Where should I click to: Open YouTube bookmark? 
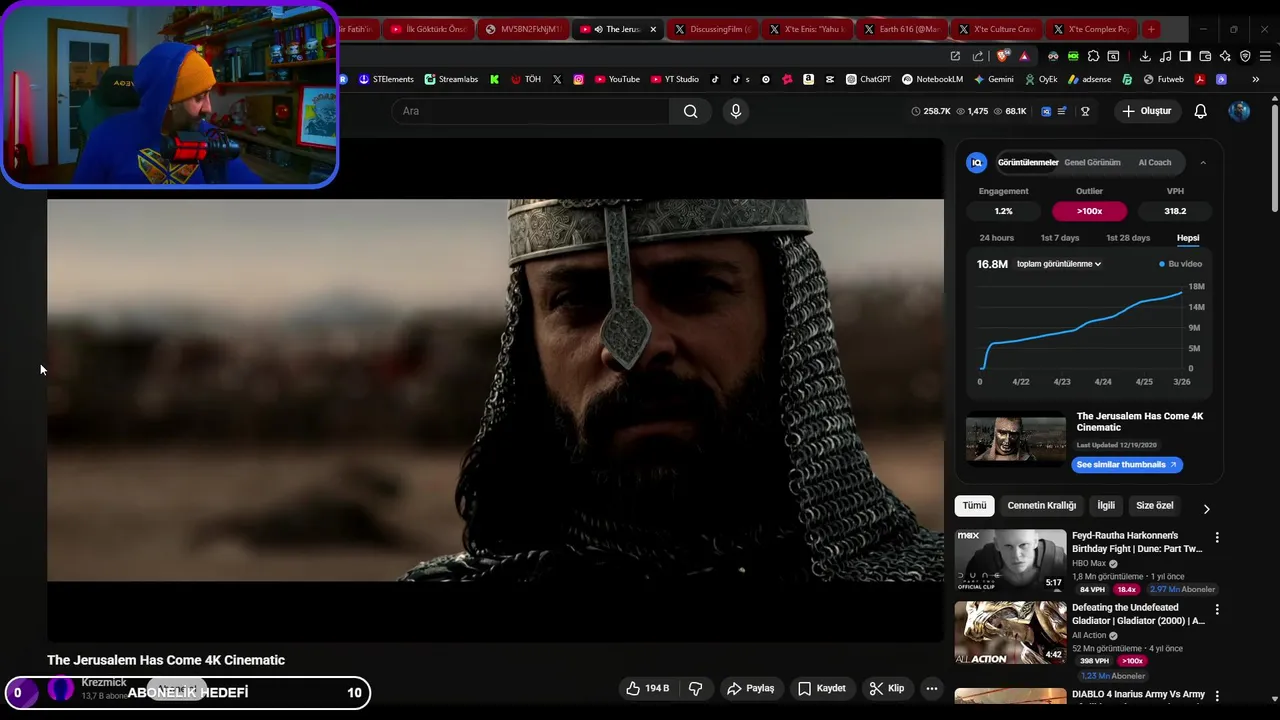[617, 79]
